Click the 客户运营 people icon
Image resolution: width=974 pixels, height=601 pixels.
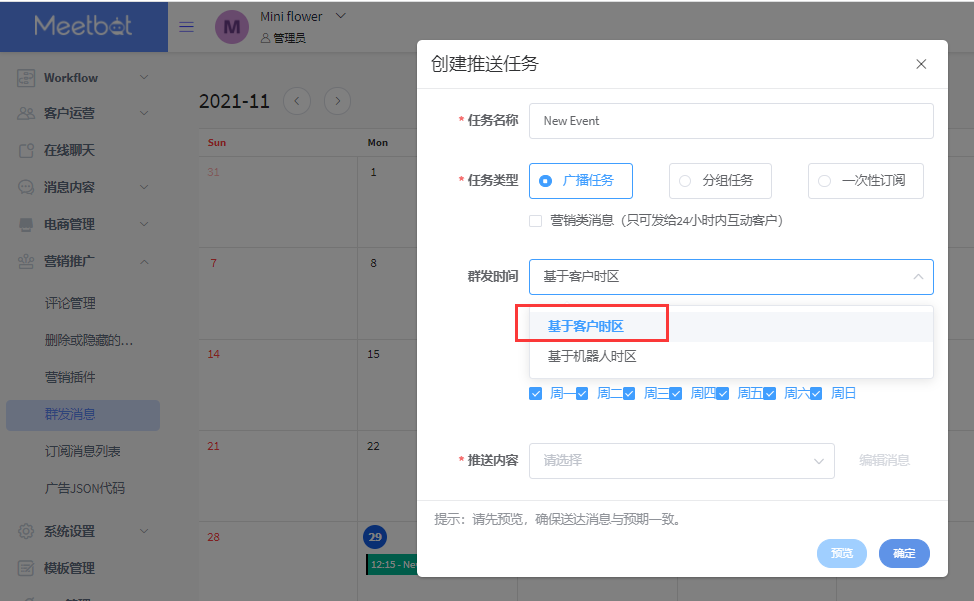pos(26,113)
